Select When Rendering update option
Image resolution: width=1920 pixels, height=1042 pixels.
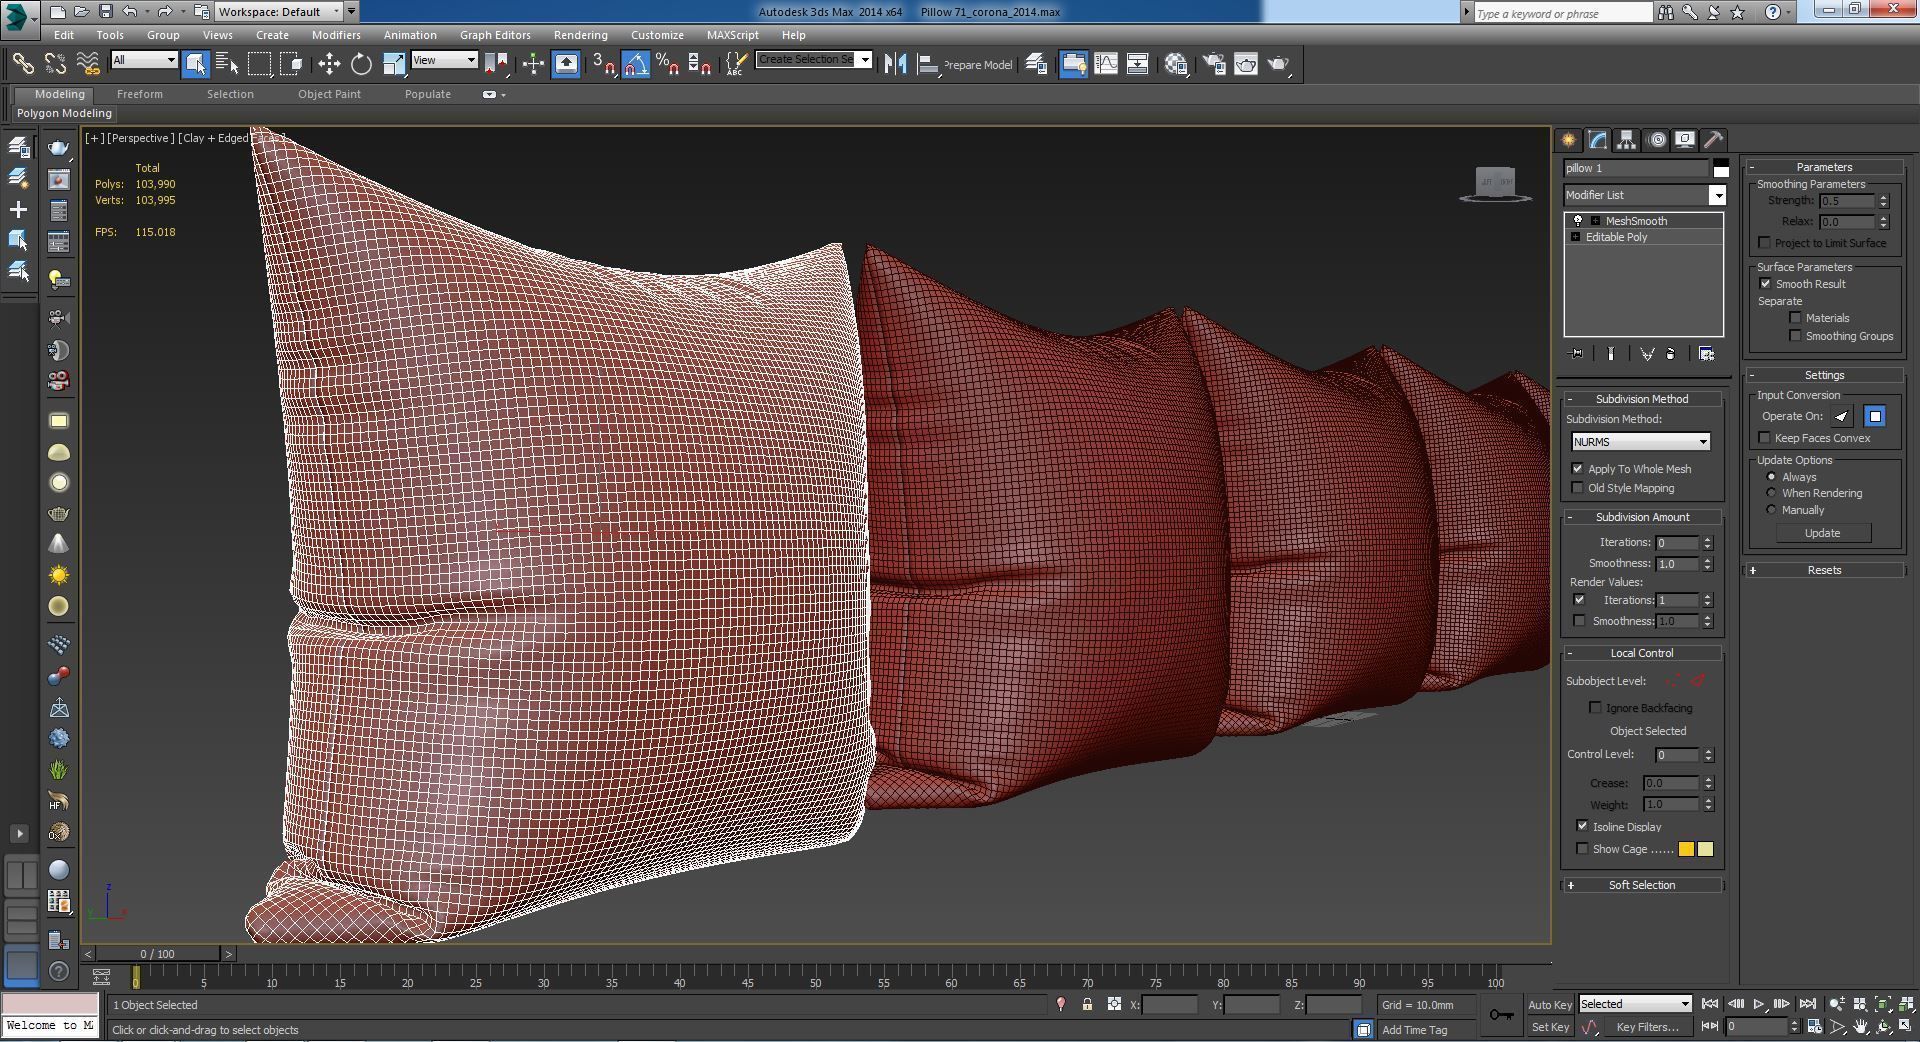pos(1771,493)
